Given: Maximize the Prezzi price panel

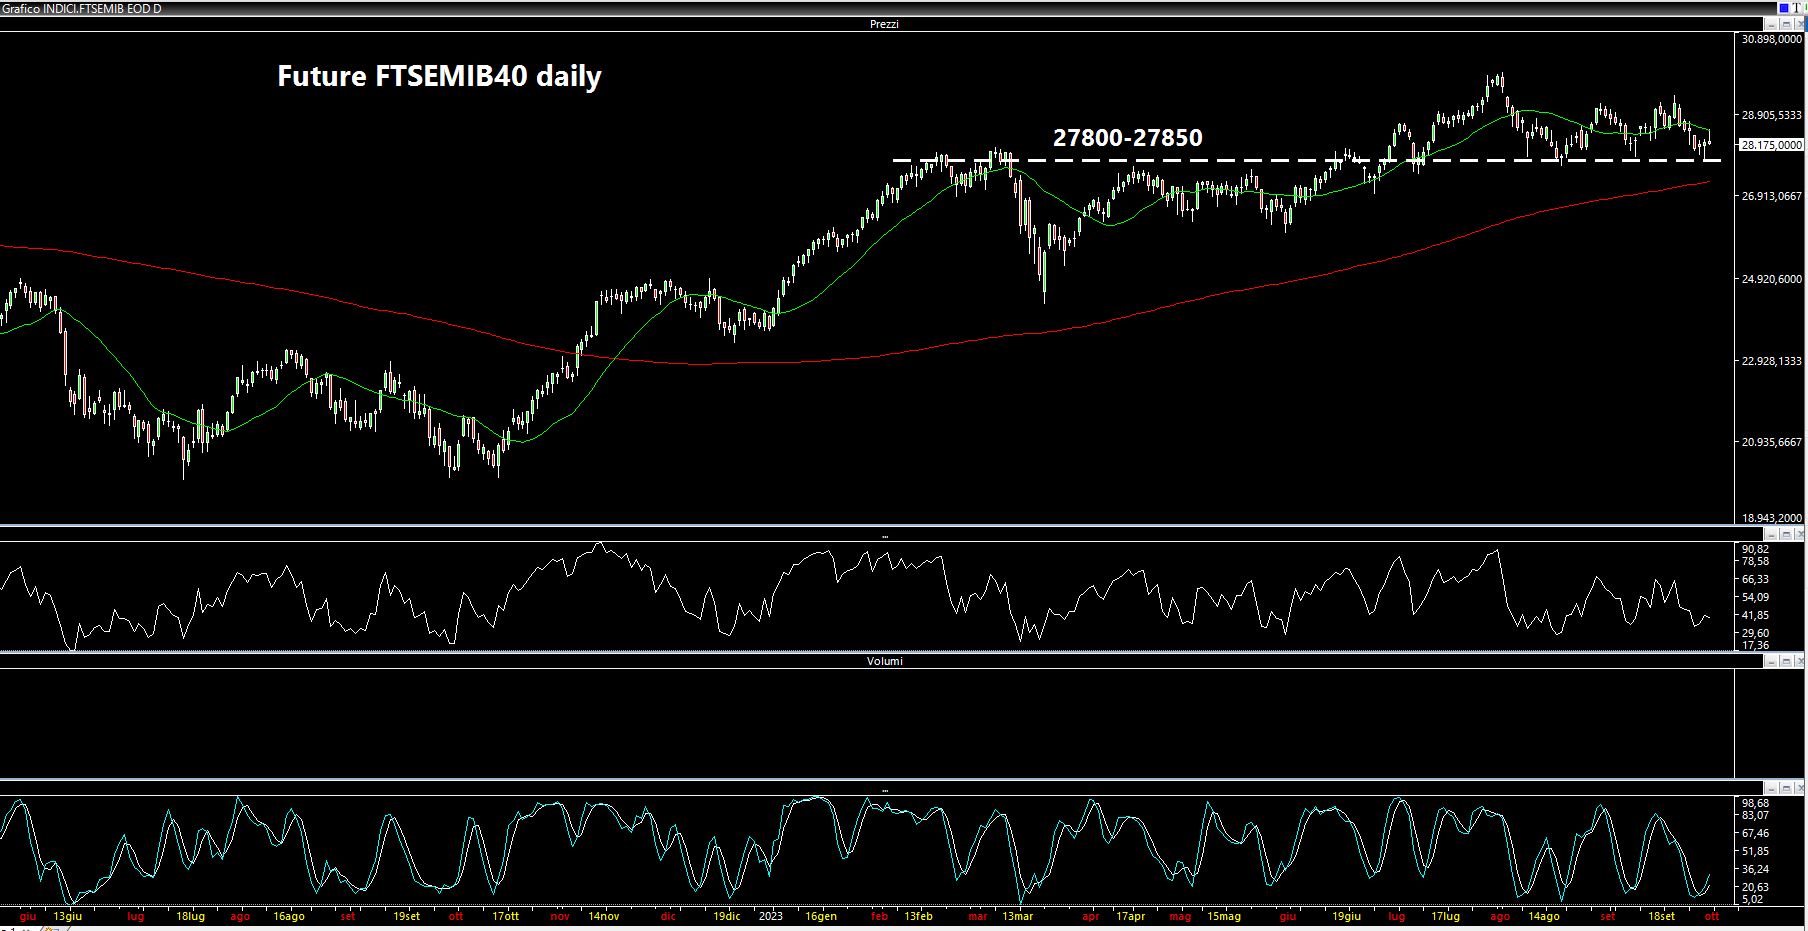Looking at the screenshot, I should [x=1786, y=24].
